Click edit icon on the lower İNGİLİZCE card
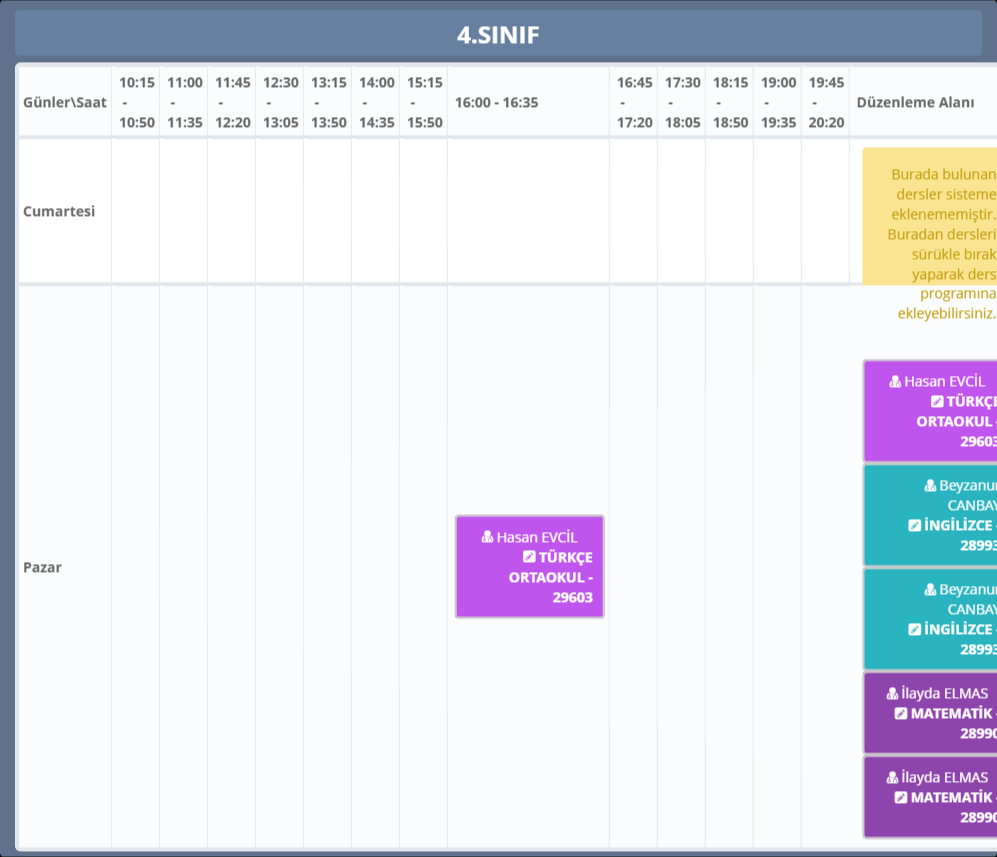The height and width of the screenshot is (857, 997). pyautogui.click(x=914, y=629)
